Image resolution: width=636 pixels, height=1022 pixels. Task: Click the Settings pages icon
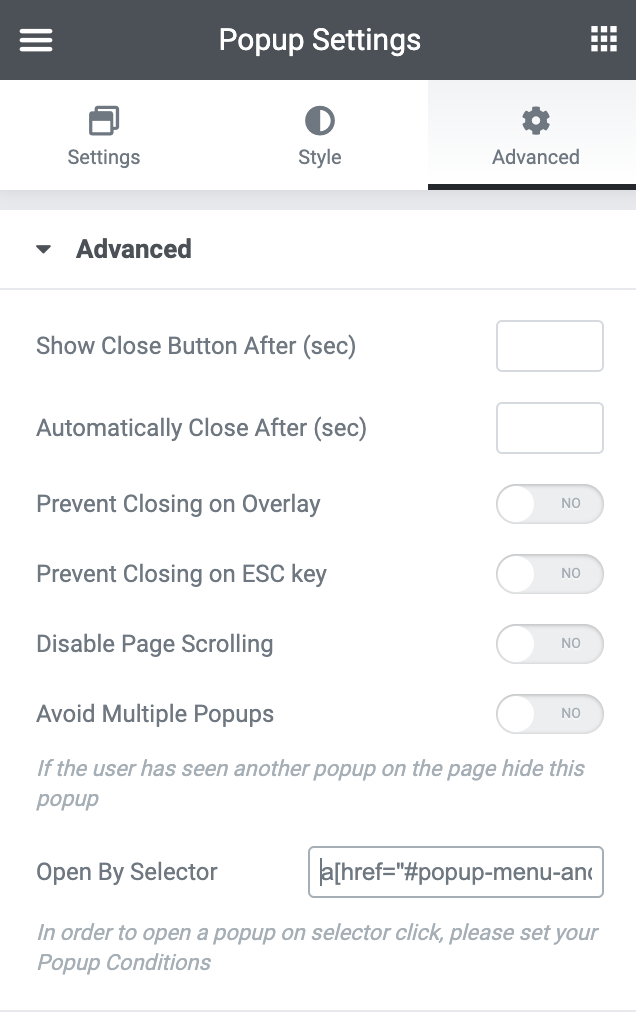(104, 119)
